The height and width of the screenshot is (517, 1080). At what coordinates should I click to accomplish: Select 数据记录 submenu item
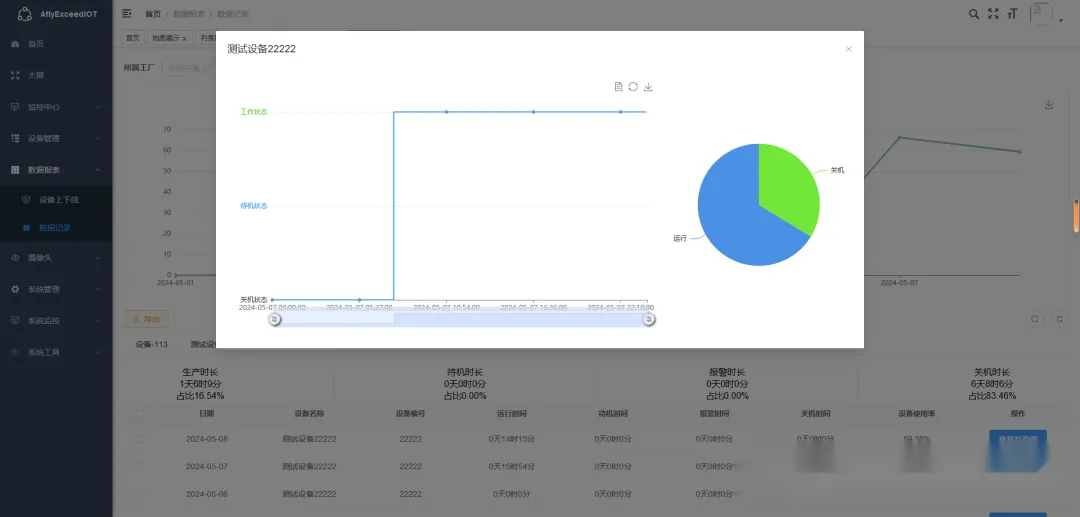pos(56,227)
